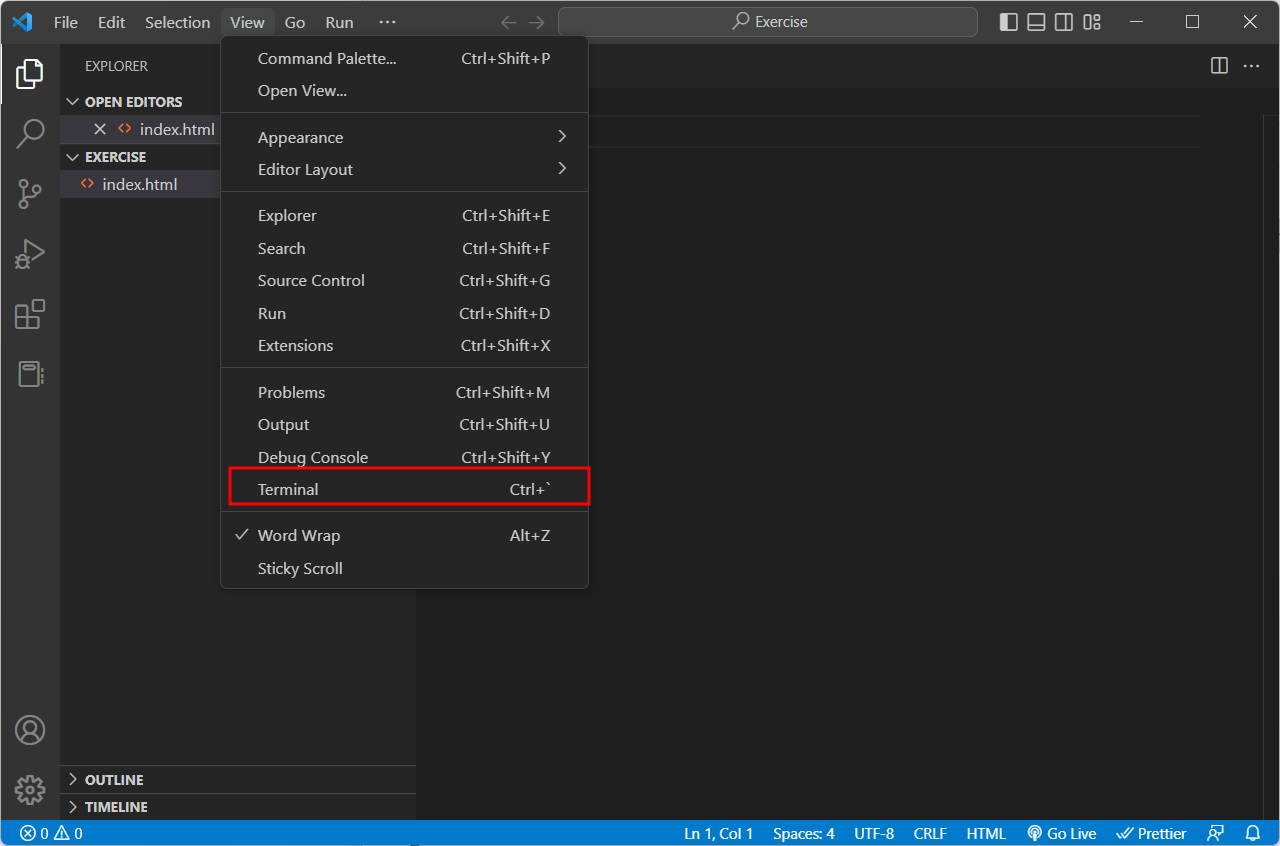Viewport: 1280px width, 846px height.
Task: Click the notebook icon in the activity bar
Action: [30, 374]
